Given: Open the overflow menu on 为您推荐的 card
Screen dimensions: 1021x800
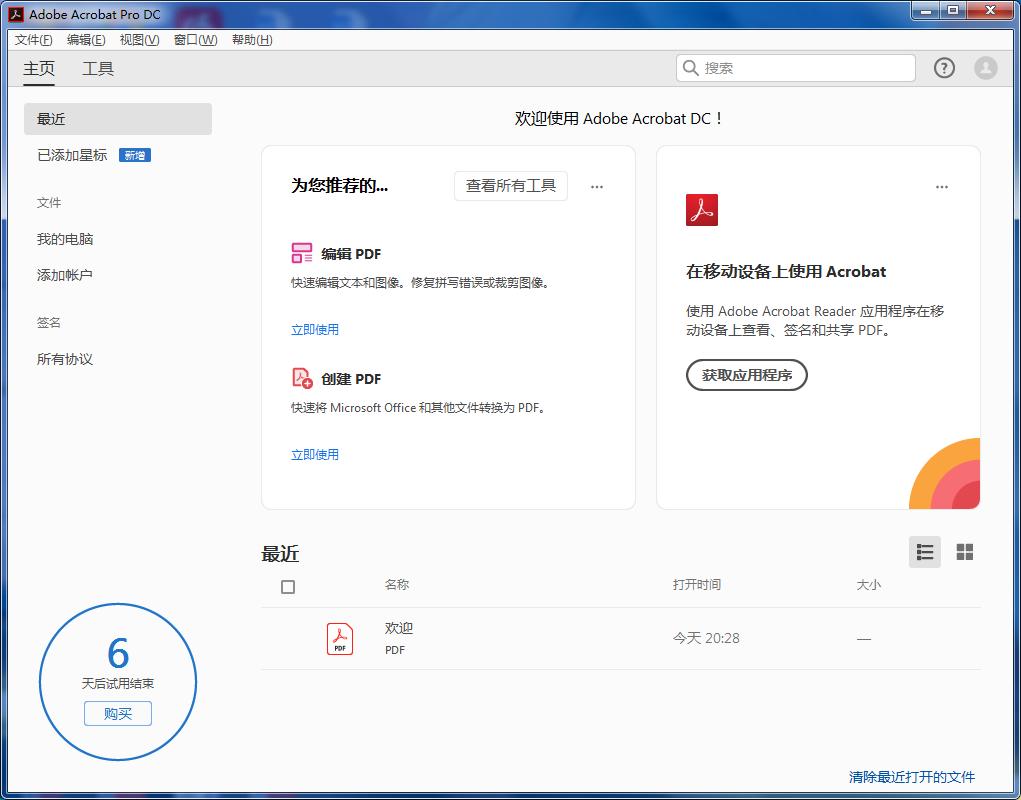Looking at the screenshot, I should click(x=596, y=186).
